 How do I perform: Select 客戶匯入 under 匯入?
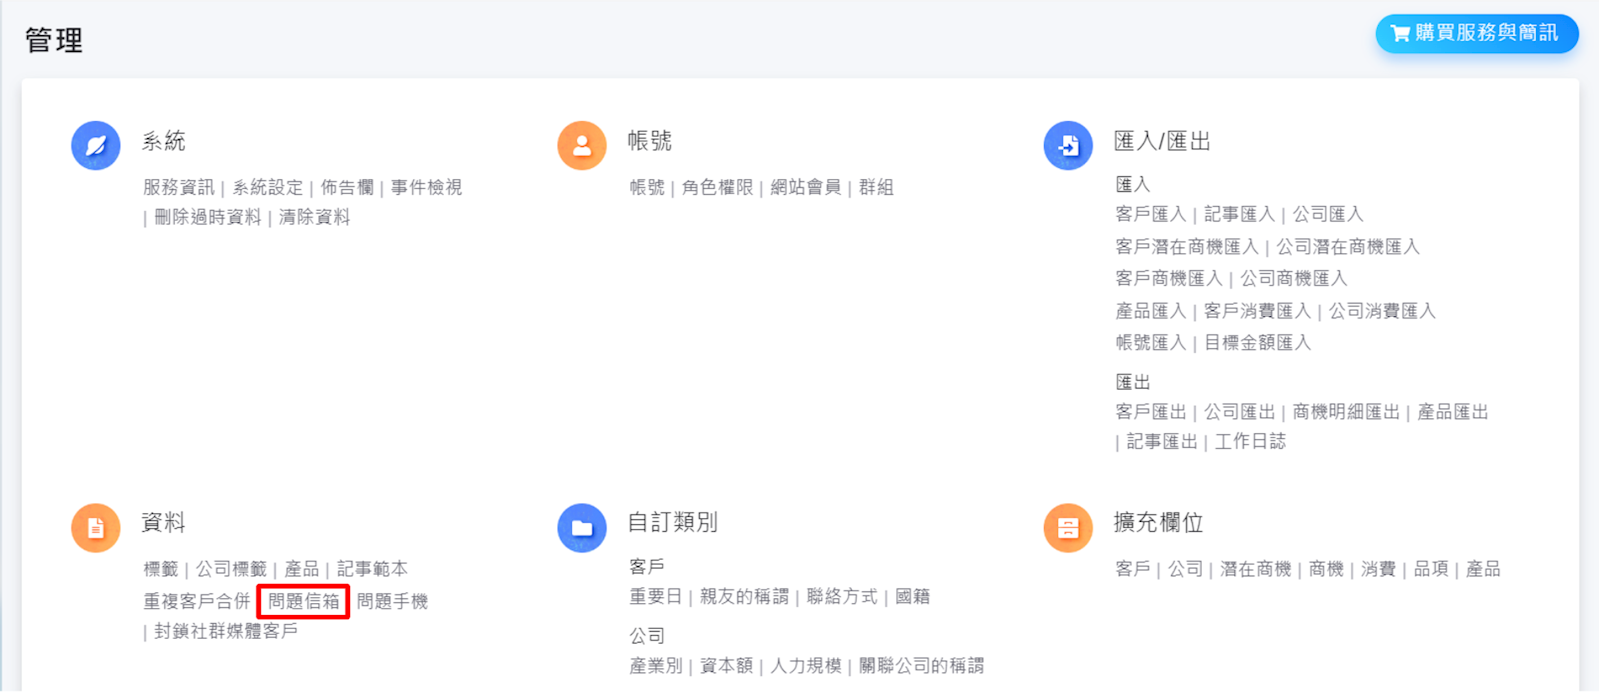tap(1150, 214)
